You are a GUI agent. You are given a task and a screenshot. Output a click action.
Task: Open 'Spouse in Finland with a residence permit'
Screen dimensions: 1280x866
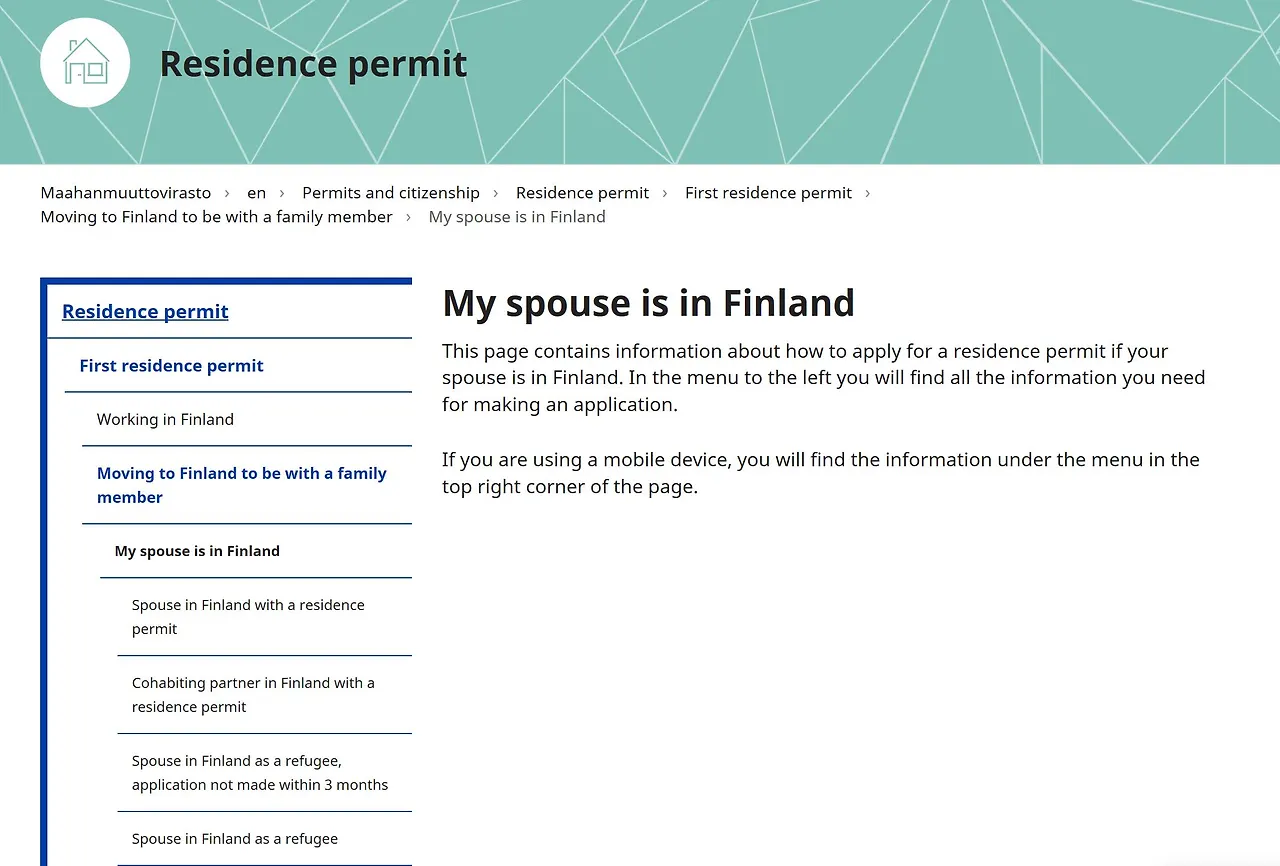click(248, 616)
